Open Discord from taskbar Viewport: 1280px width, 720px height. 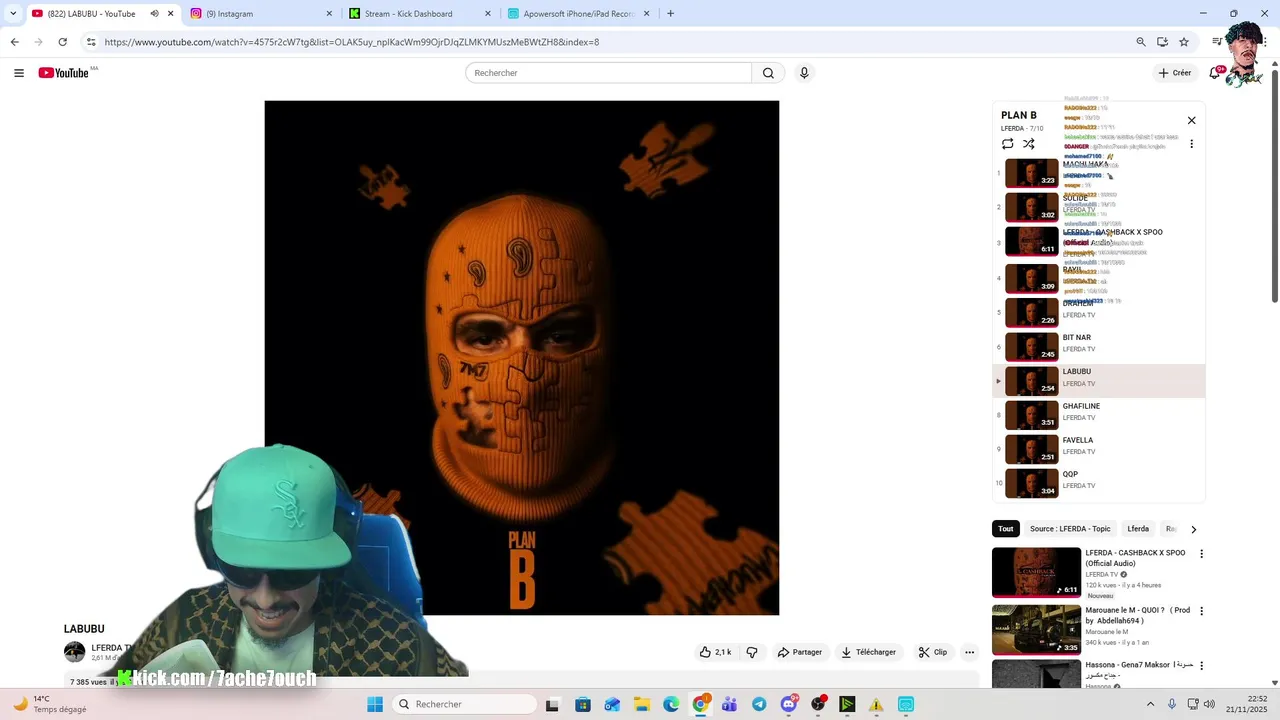coord(789,704)
